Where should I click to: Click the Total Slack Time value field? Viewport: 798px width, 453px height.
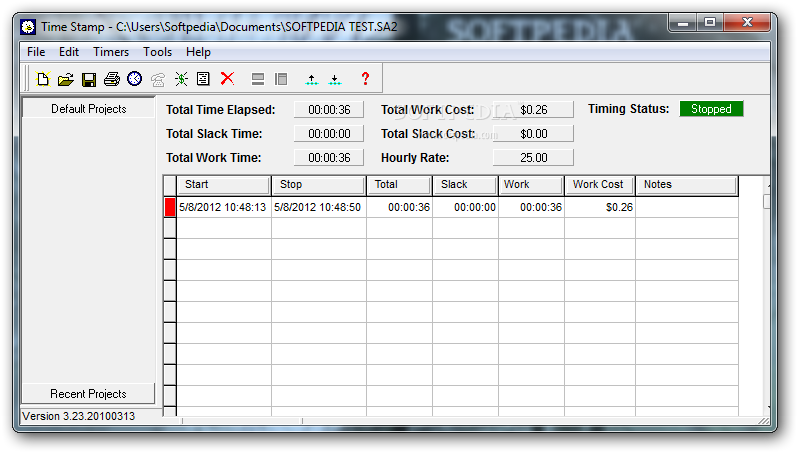tap(329, 133)
